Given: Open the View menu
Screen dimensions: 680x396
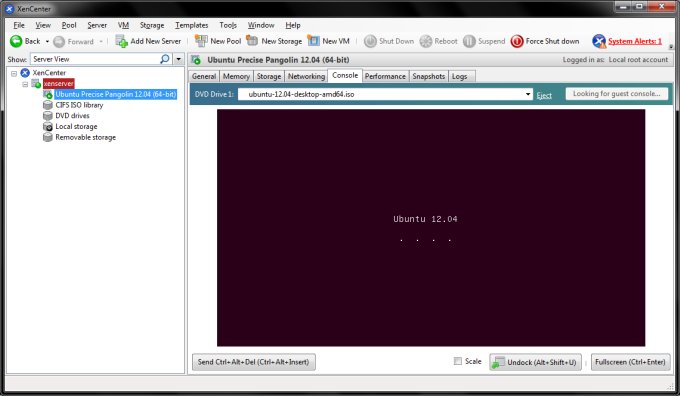Looking at the screenshot, I should pos(43,25).
